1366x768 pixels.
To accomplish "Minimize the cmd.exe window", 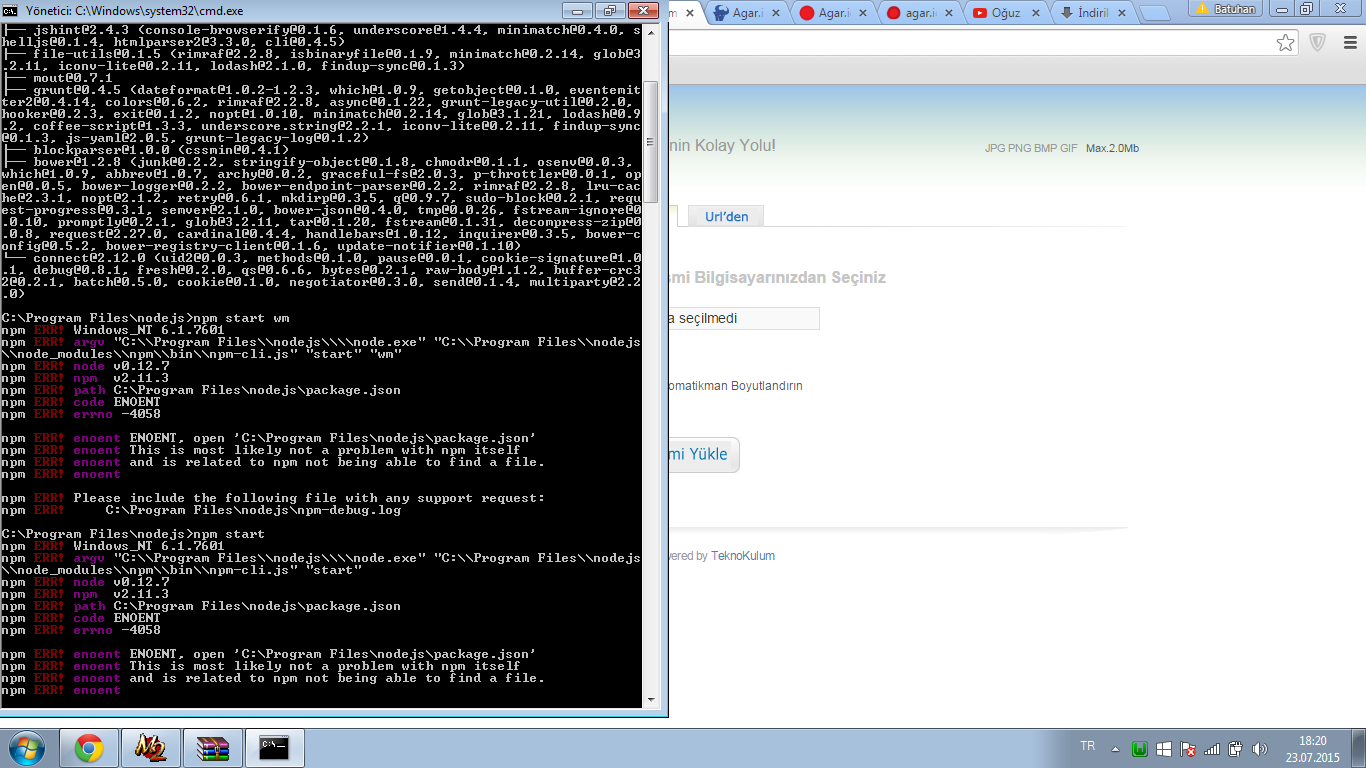I will click(576, 10).
